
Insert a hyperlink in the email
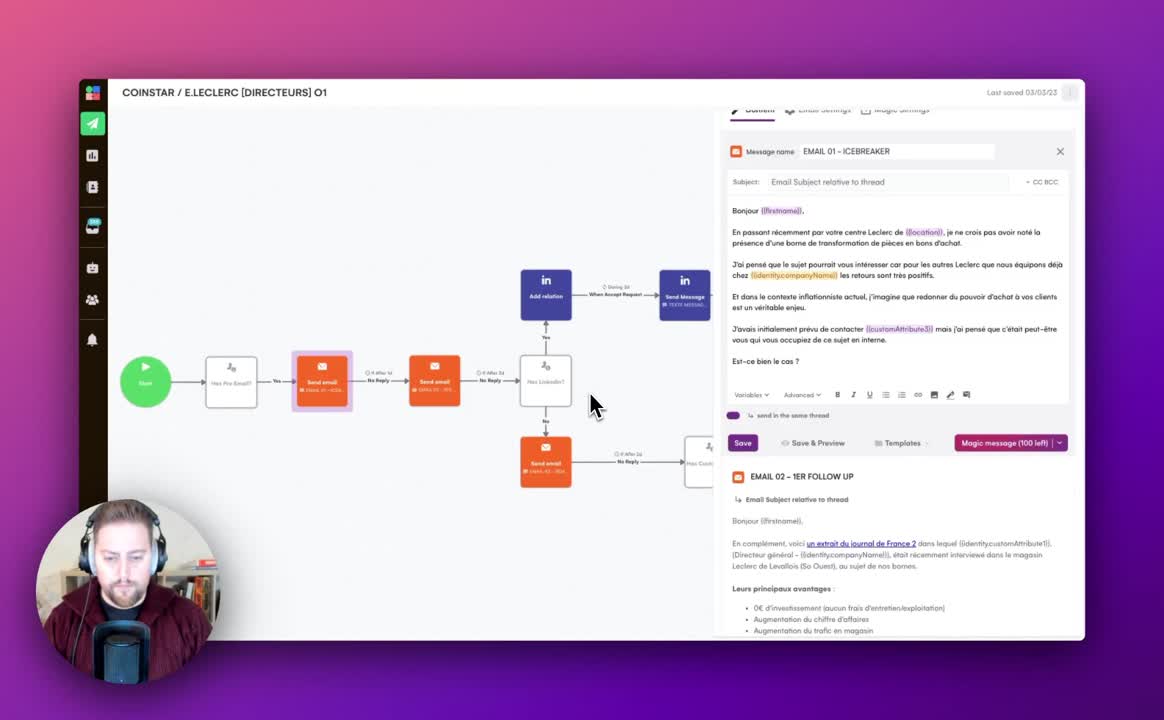tap(918, 395)
